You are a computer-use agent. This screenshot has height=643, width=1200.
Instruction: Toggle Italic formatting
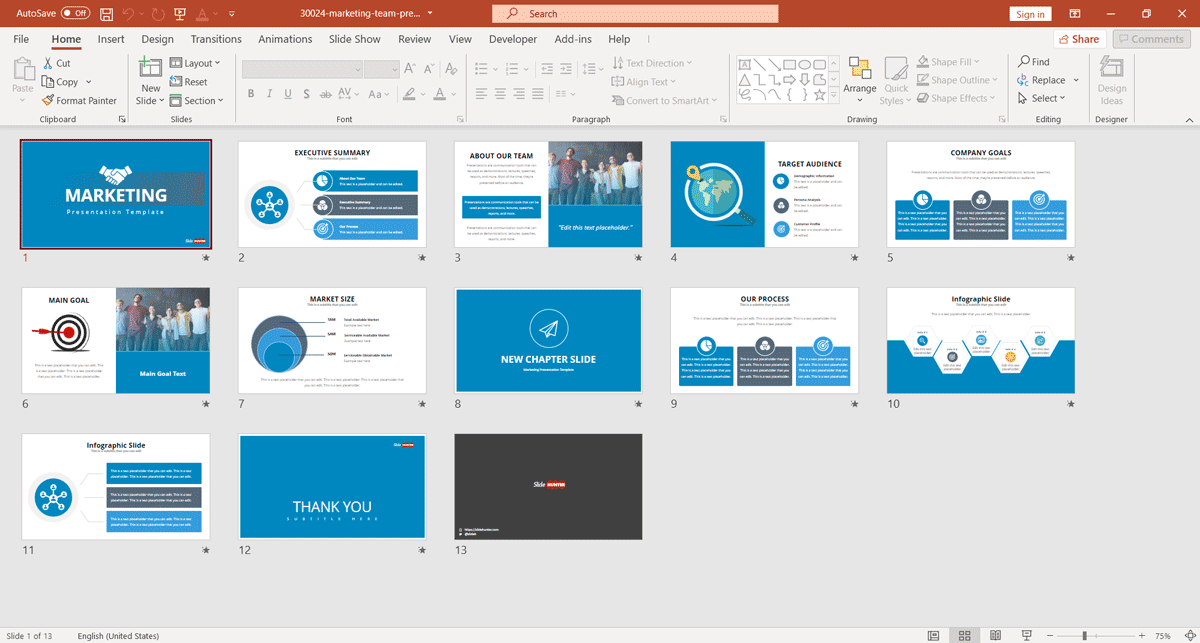coord(270,94)
